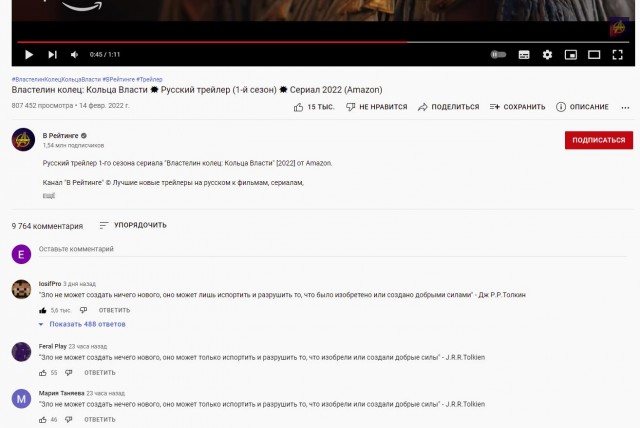The image size is (640, 428).
Task: Like Мария Танаева's comment
Action: coord(42,419)
